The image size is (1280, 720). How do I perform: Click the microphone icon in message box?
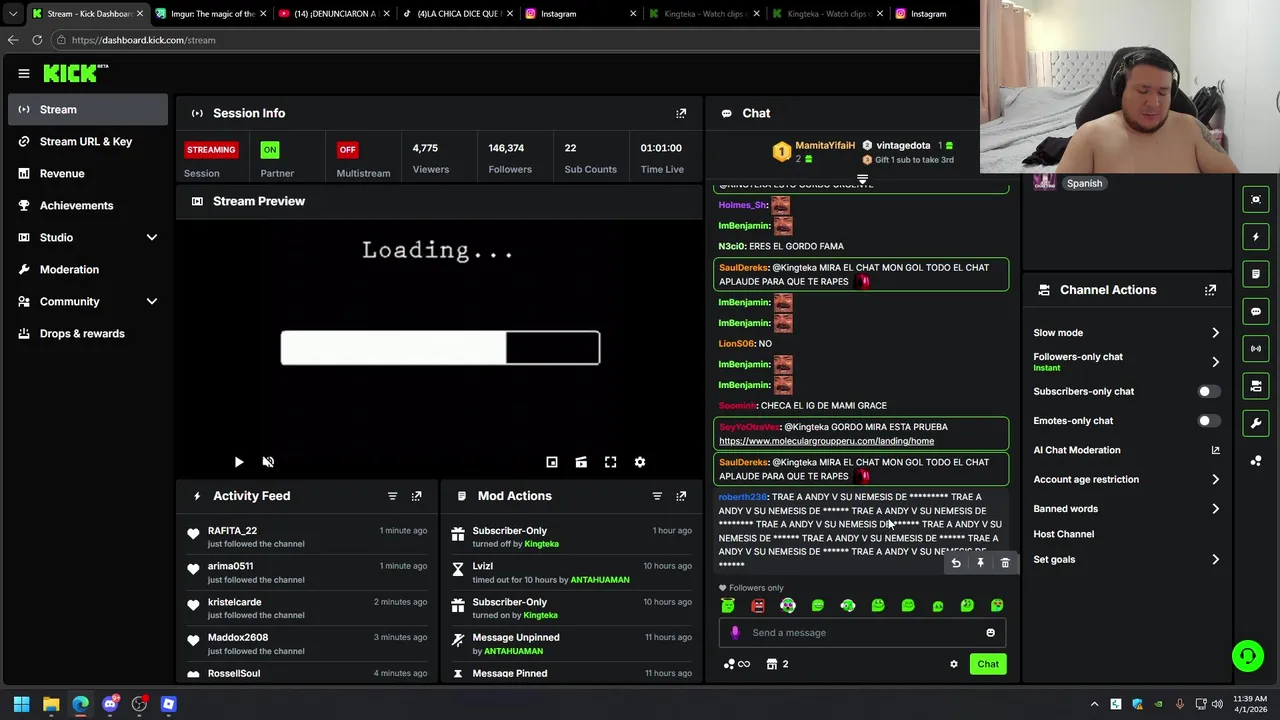pyautogui.click(x=735, y=632)
